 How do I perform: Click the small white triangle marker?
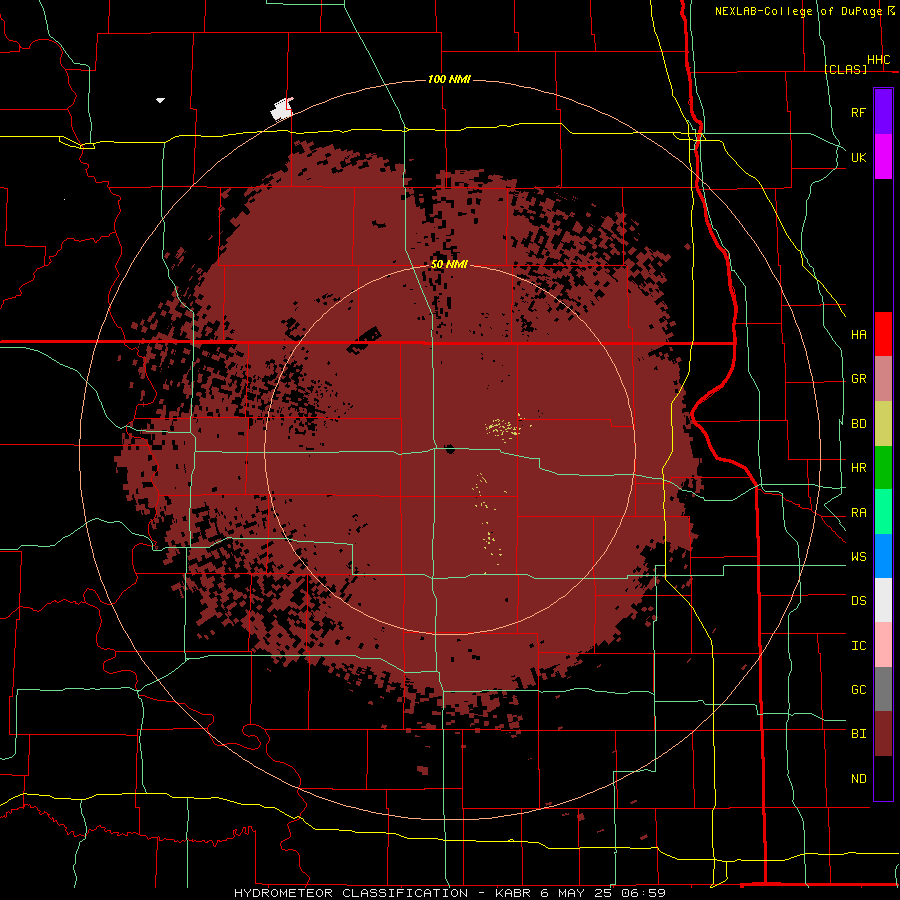point(160,100)
